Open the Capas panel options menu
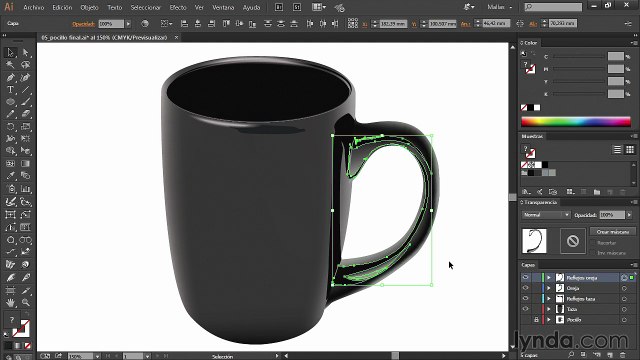Screen dimensions: 640x360 pos(633,265)
